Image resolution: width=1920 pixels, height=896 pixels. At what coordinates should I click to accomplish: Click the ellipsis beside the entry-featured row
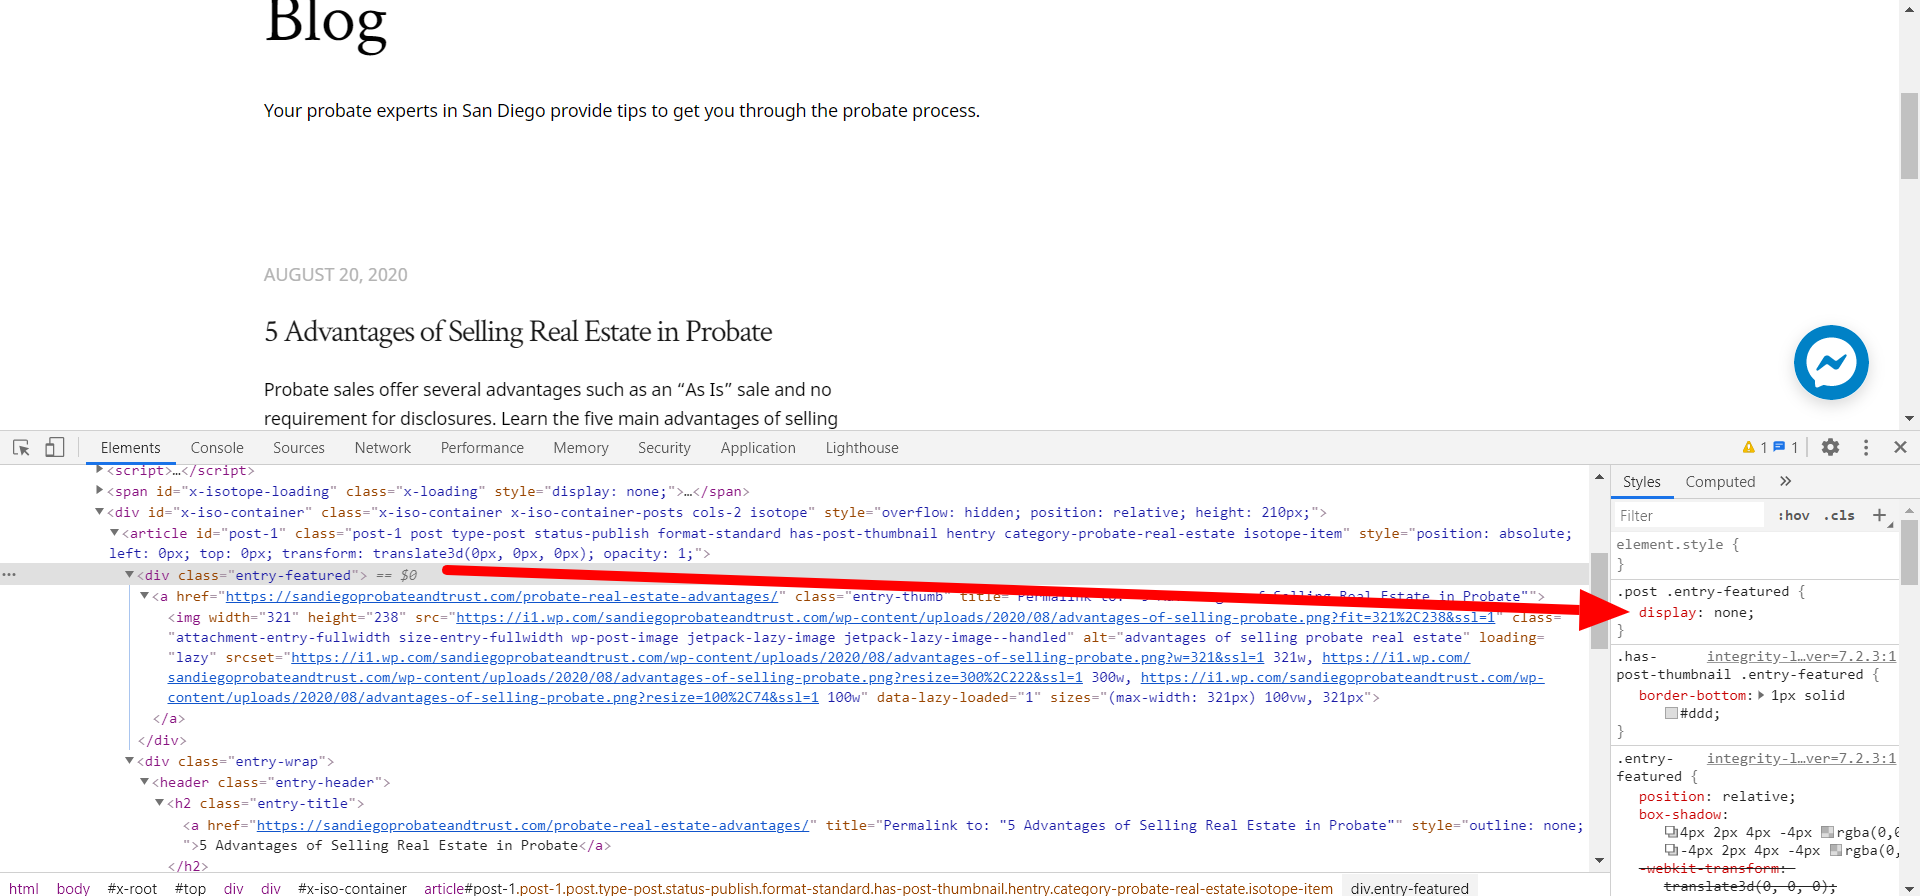point(9,575)
